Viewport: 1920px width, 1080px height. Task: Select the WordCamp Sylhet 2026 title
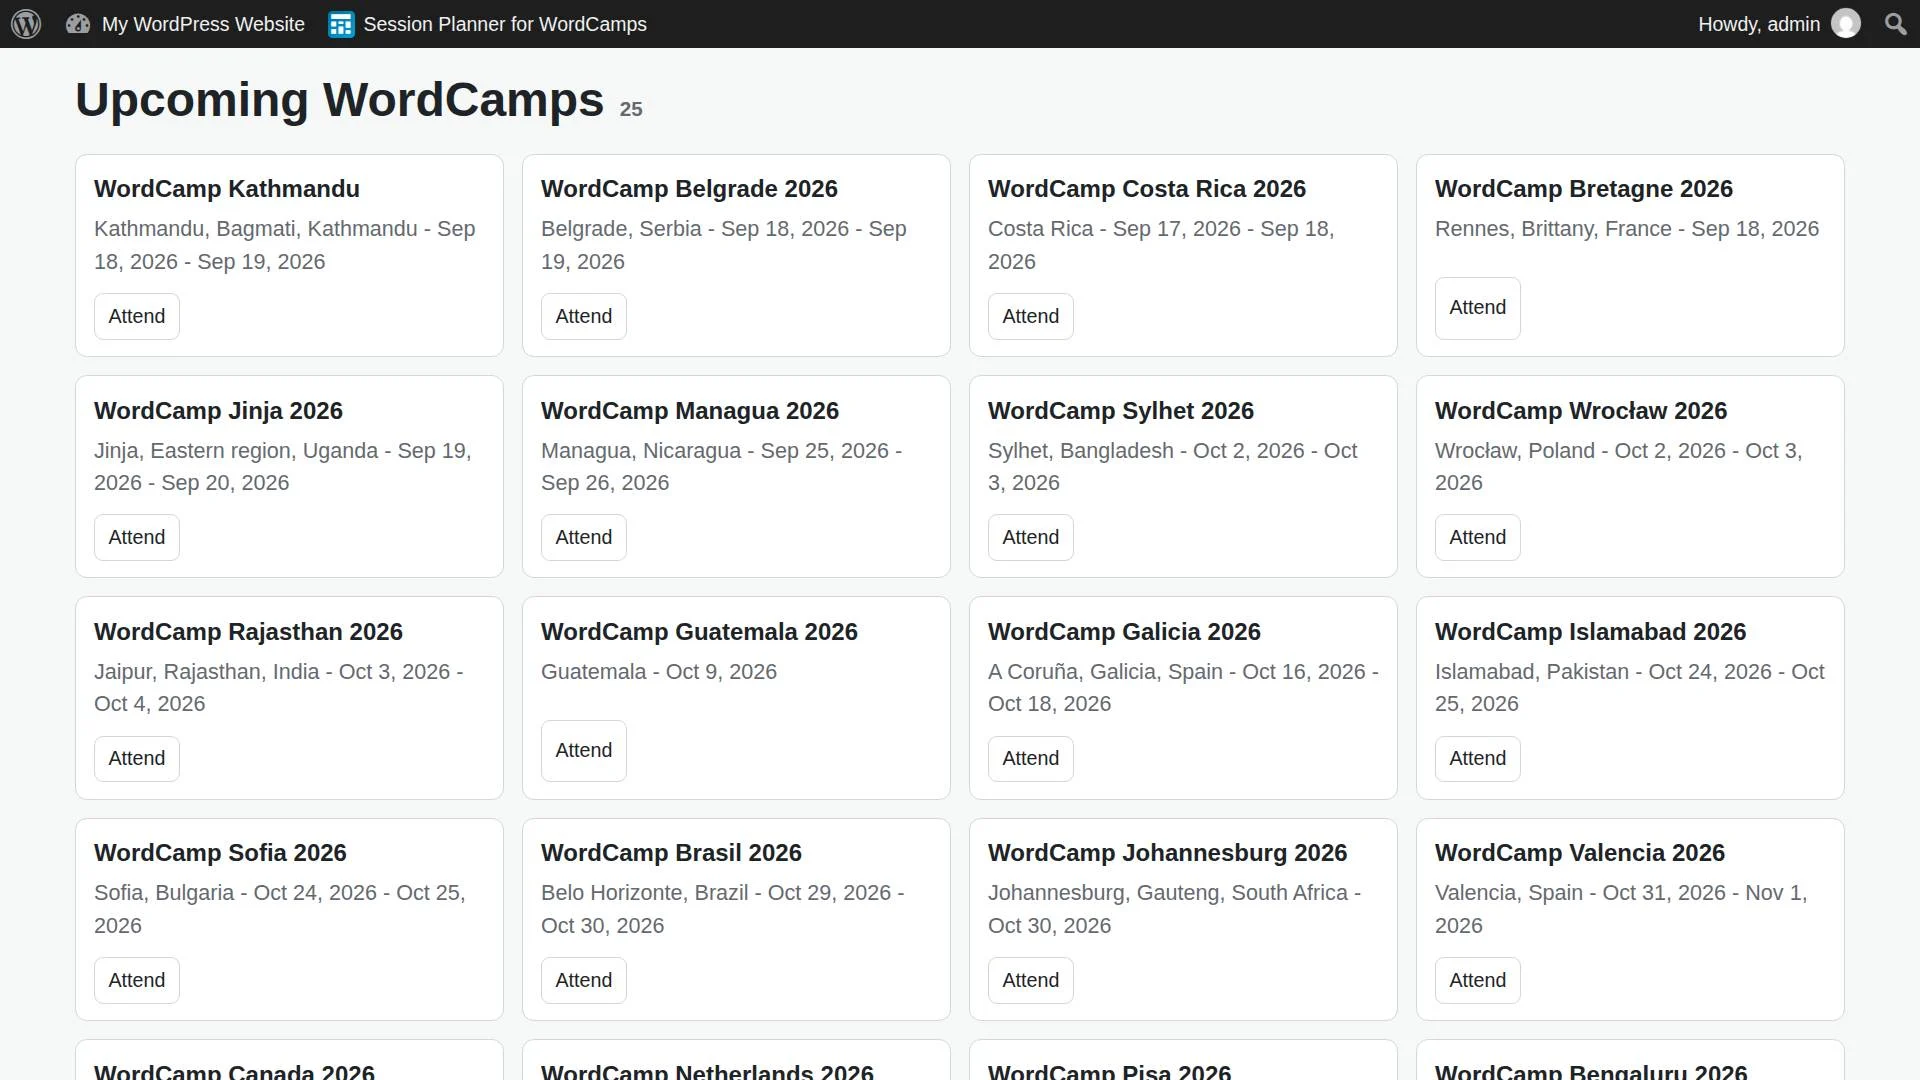coord(1121,411)
